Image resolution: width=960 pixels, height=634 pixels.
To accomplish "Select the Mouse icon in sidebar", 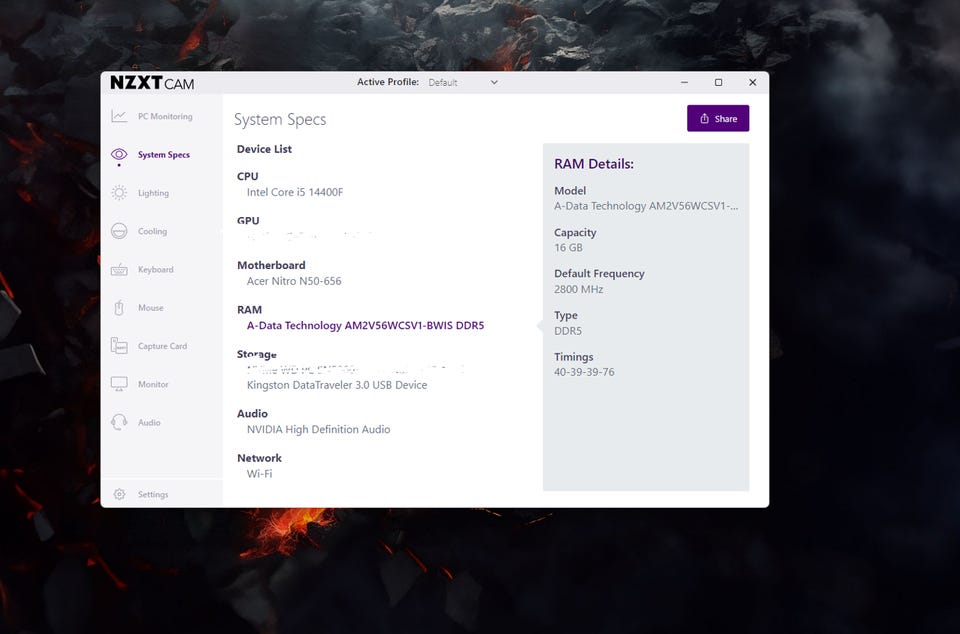I will tap(119, 308).
